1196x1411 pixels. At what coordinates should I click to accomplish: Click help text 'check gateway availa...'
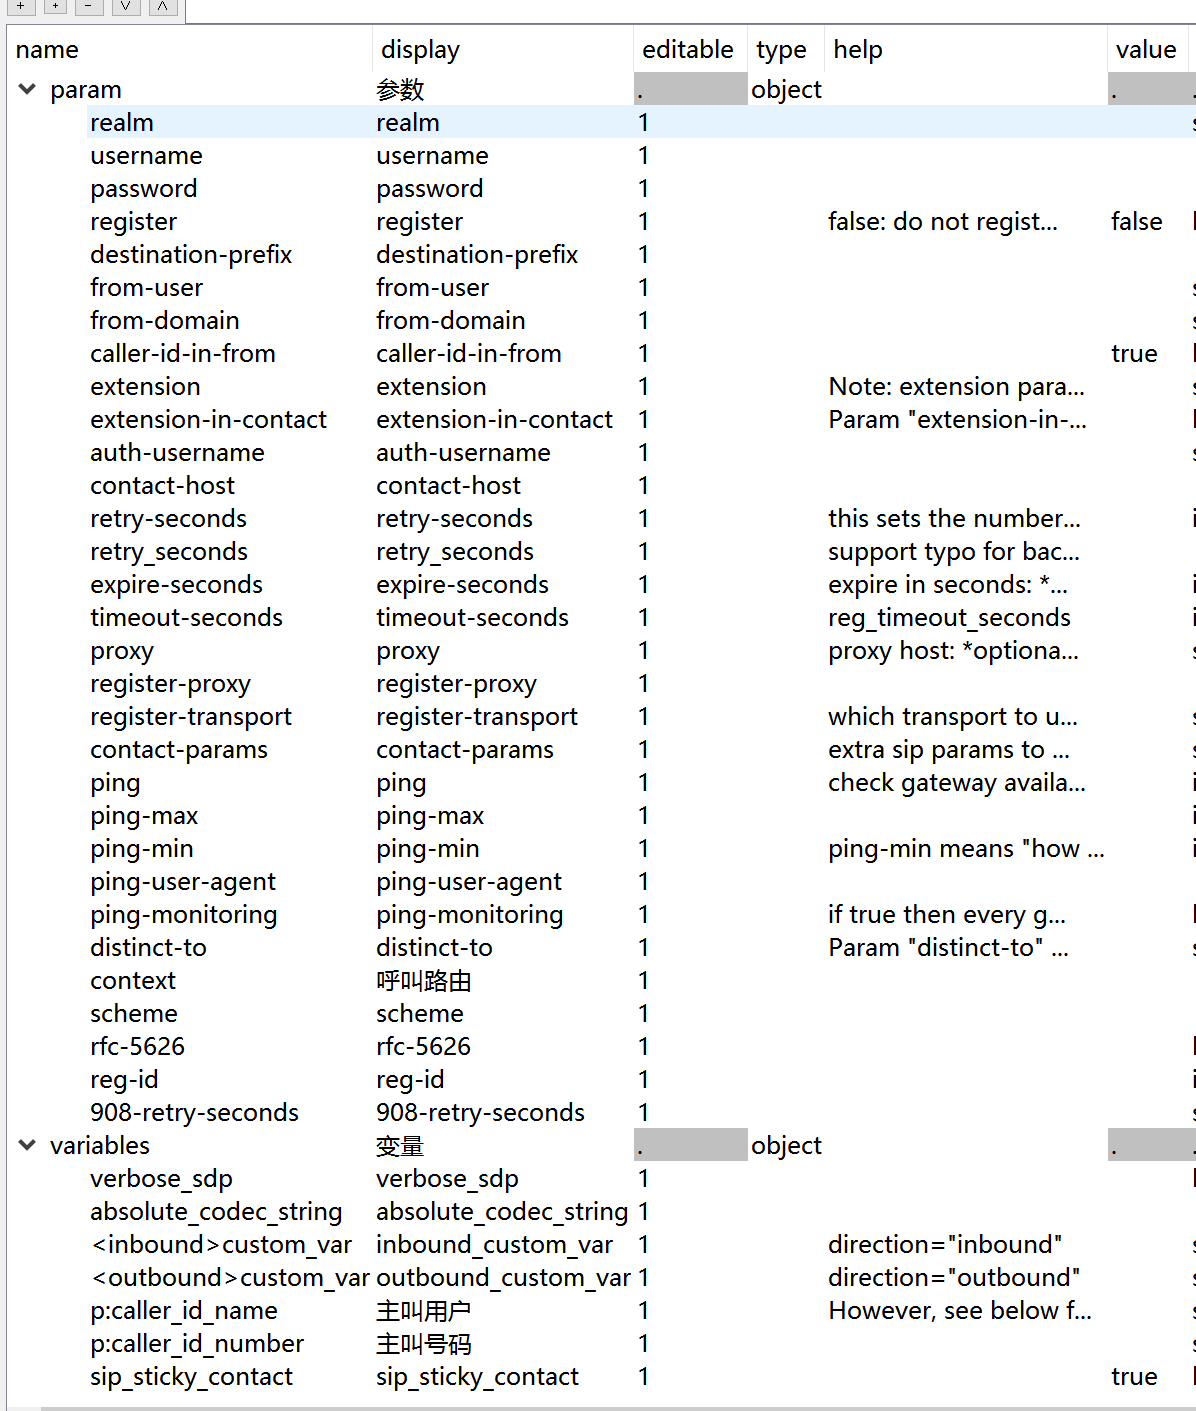coord(957,783)
